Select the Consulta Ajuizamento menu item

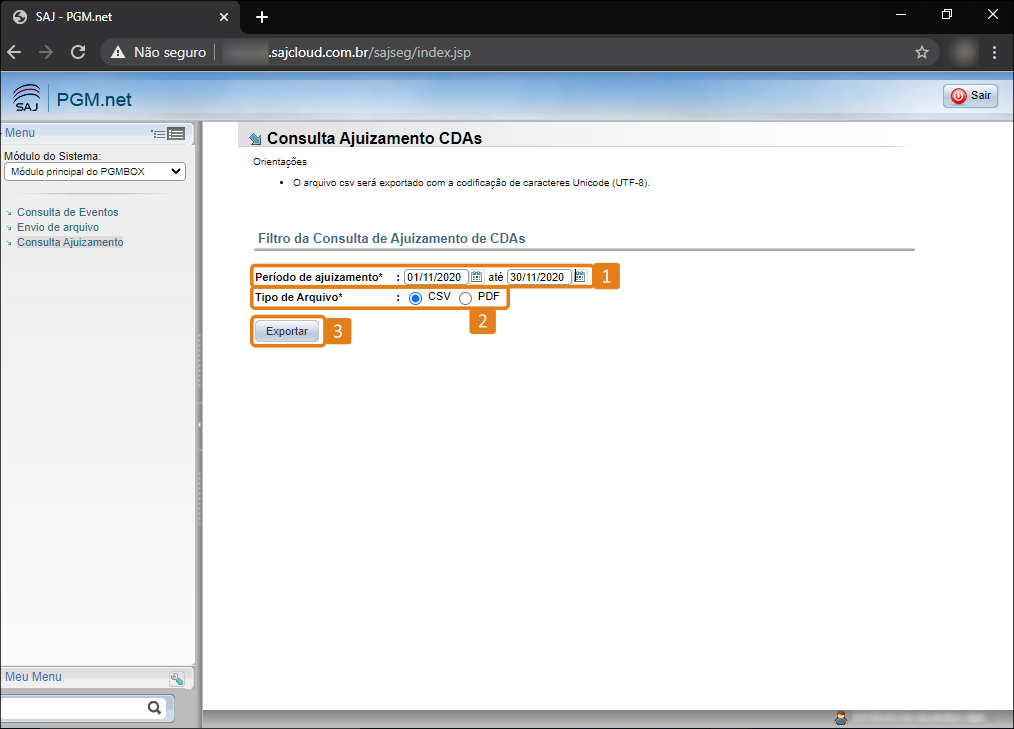coord(70,242)
